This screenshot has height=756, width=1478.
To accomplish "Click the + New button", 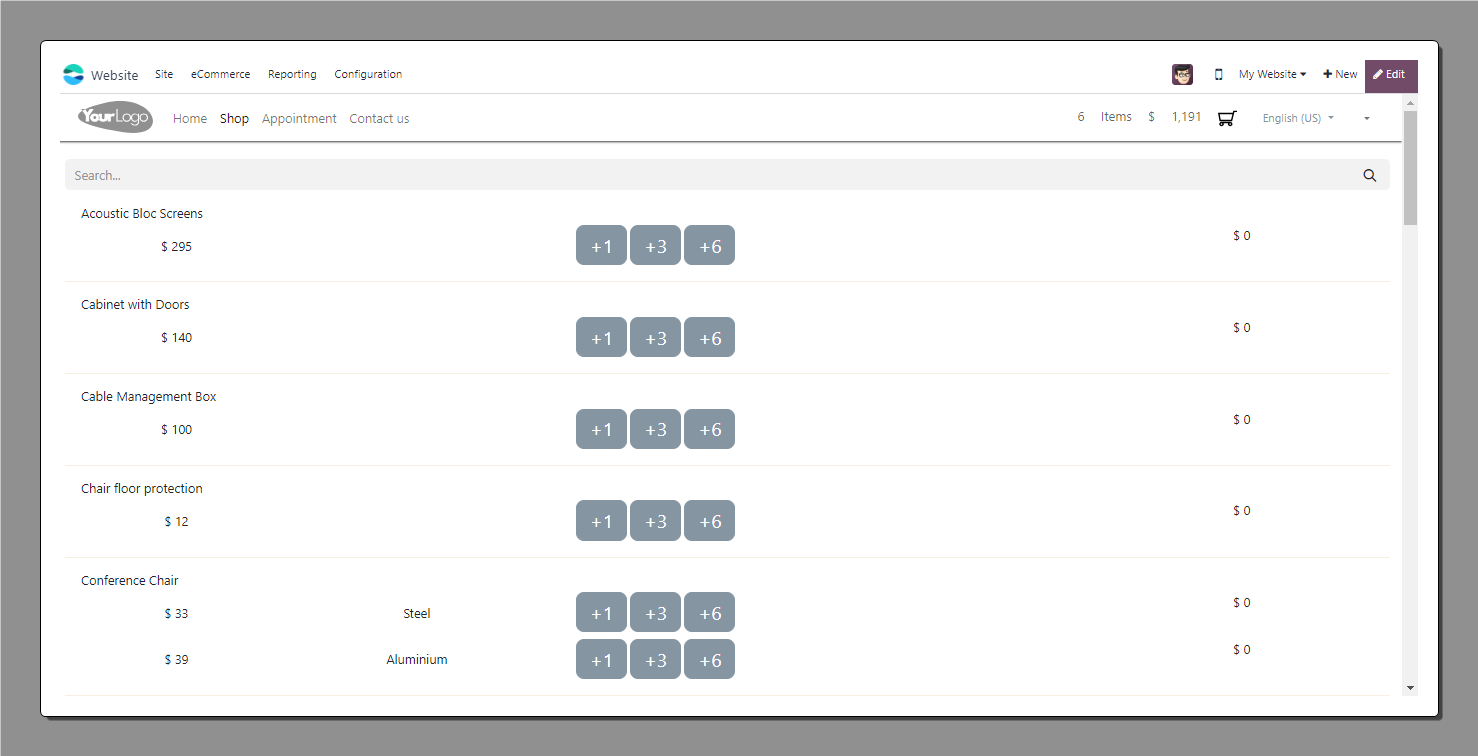I will pyautogui.click(x=1340, y=74).
